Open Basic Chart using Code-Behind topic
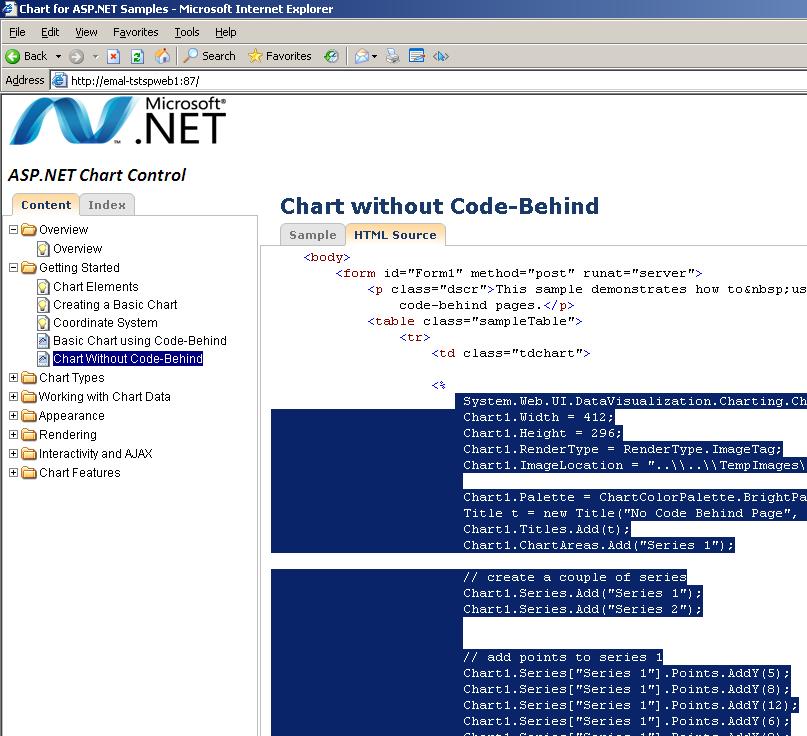Viewport: 807px width, 736px height. pos(140,341)
